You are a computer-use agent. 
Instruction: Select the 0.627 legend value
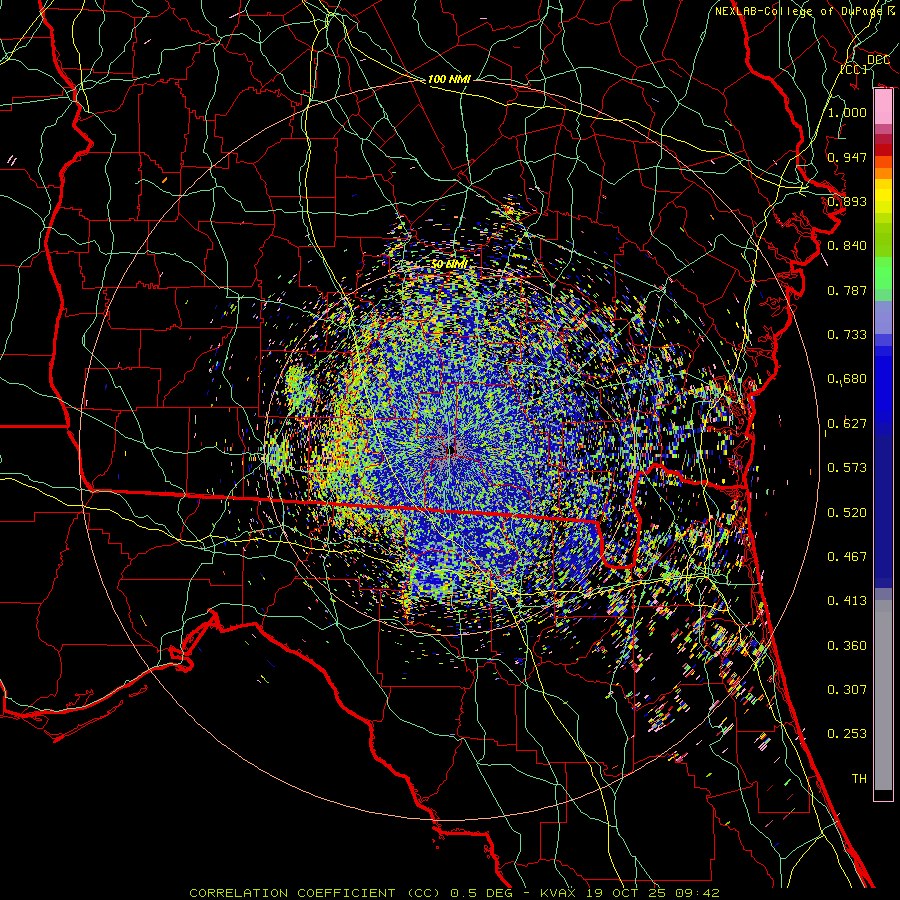pyautogui.click(x=847, y=424)
